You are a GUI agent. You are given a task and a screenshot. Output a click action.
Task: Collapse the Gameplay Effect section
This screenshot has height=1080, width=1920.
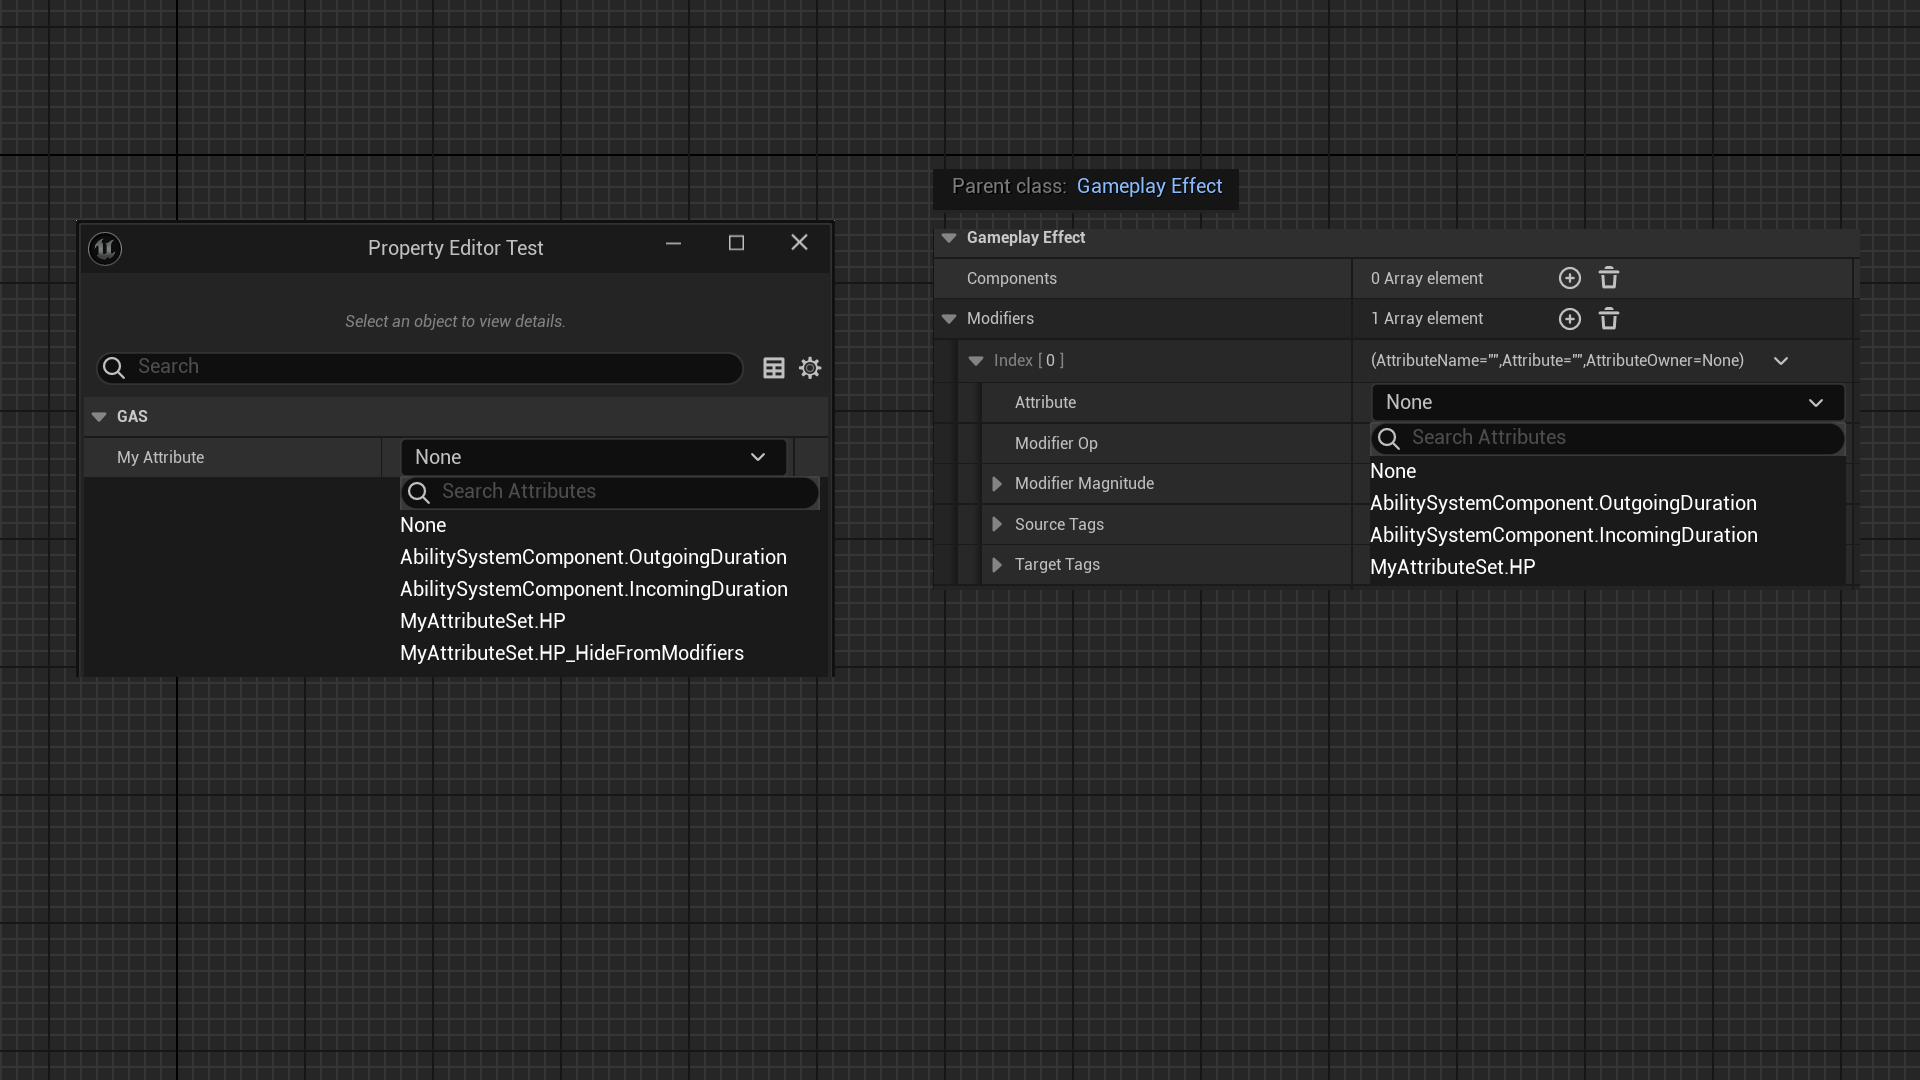(949, 238)
